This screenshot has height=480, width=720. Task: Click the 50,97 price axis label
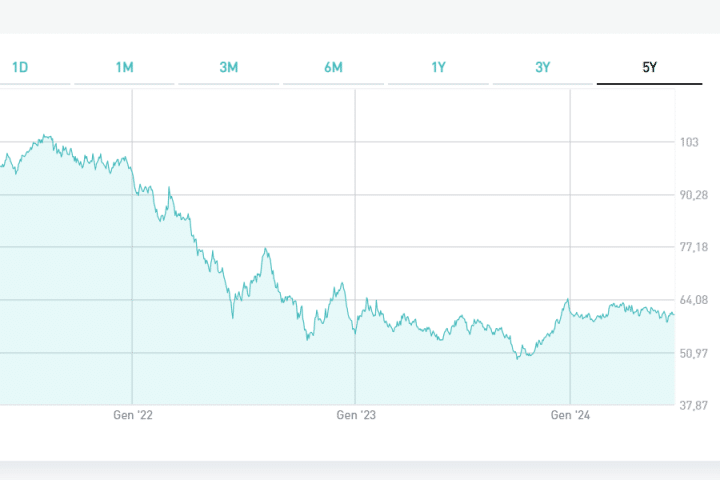pos(694,353)
